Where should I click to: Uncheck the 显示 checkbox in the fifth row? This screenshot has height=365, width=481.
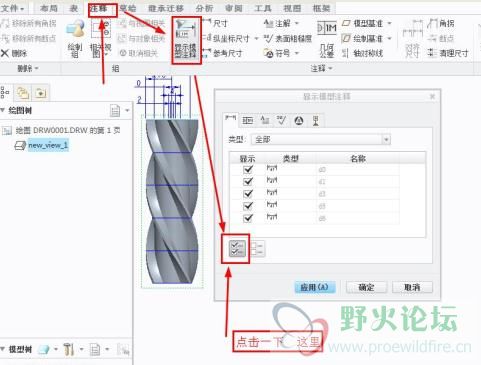click(248, 218)
